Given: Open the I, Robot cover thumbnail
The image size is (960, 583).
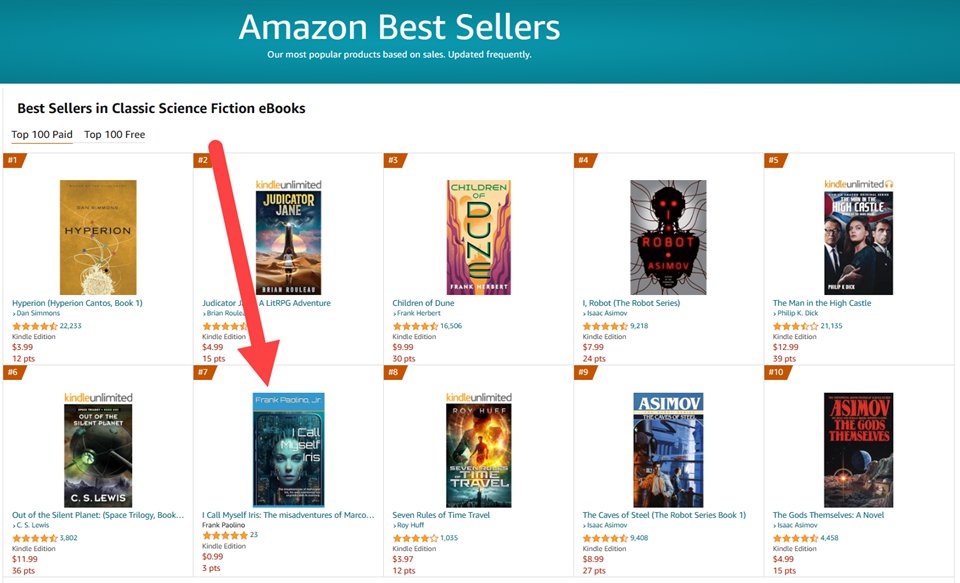Looking at the screenshot, I should click(x=668, y=237).
